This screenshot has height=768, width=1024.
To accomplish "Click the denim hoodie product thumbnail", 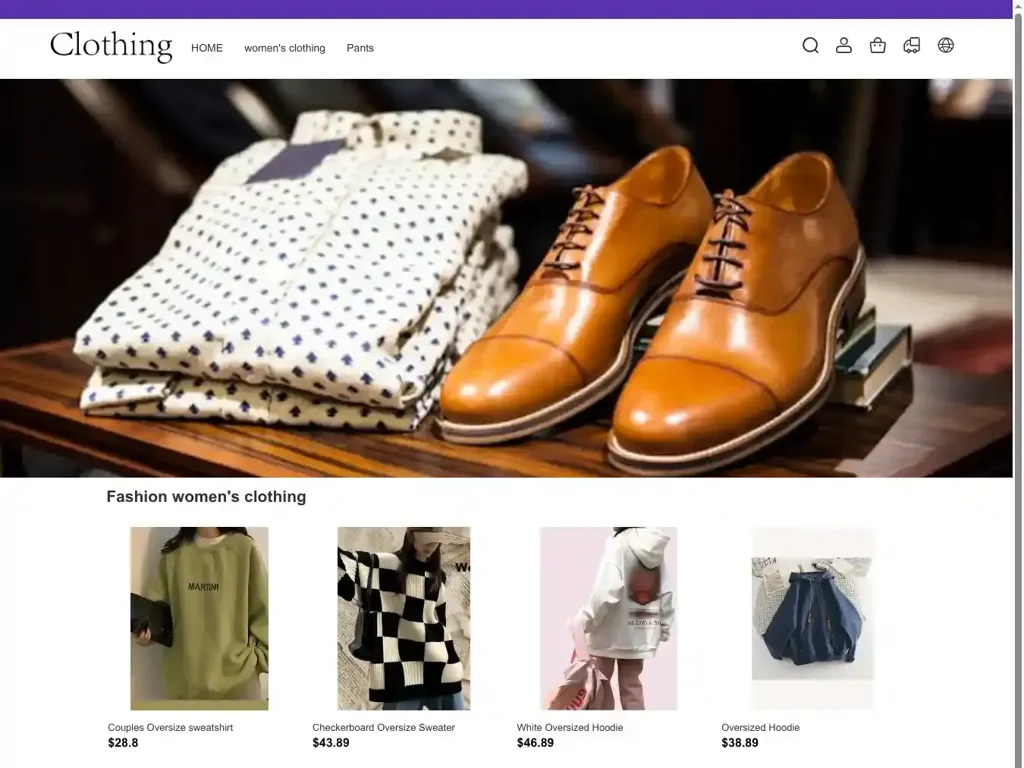I will (812, 618).
